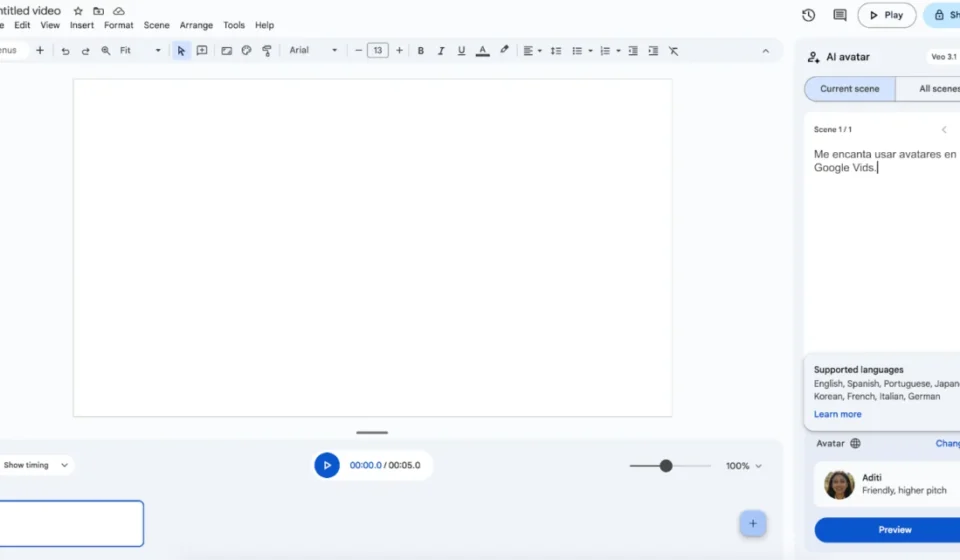Click the timeline zoom slider handle
The width and height of the screenshot is (960, 560).
click(666, 466)
